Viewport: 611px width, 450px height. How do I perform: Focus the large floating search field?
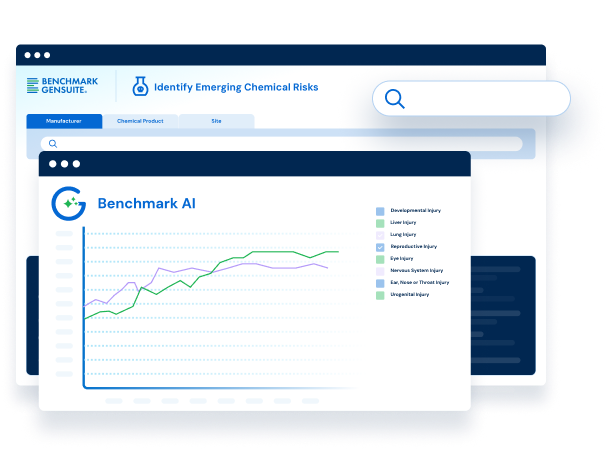pyautogui.click(x=471, y=98)
